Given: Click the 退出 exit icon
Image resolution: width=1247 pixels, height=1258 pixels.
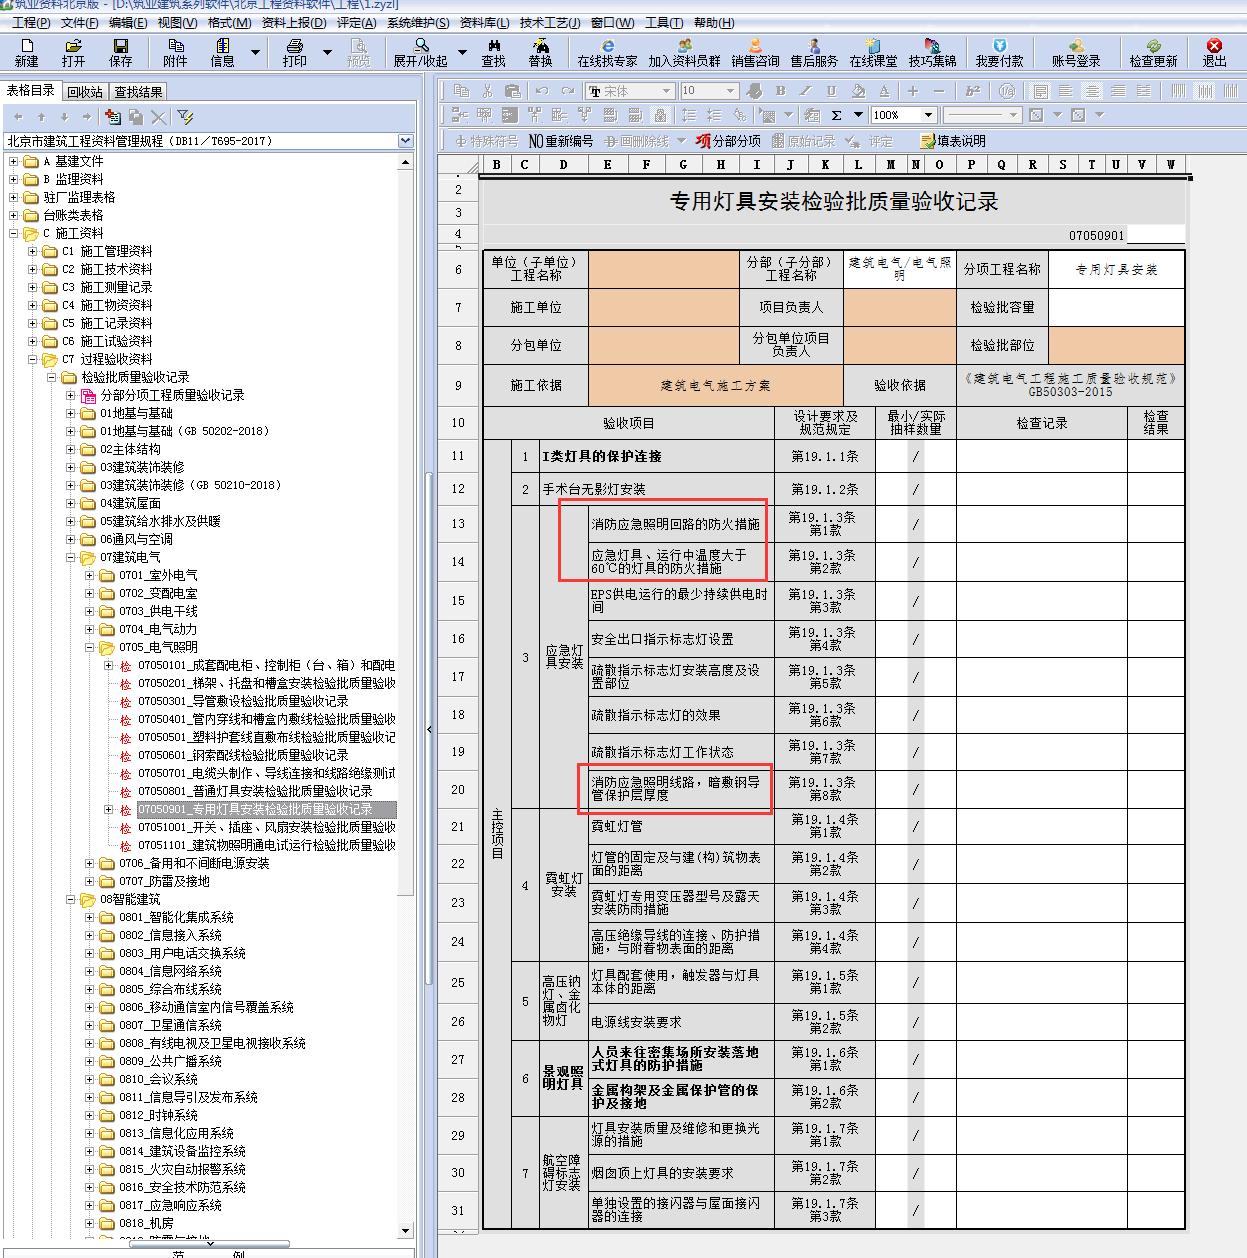Looking at the screenshot, I should [x=1214, y=53].
